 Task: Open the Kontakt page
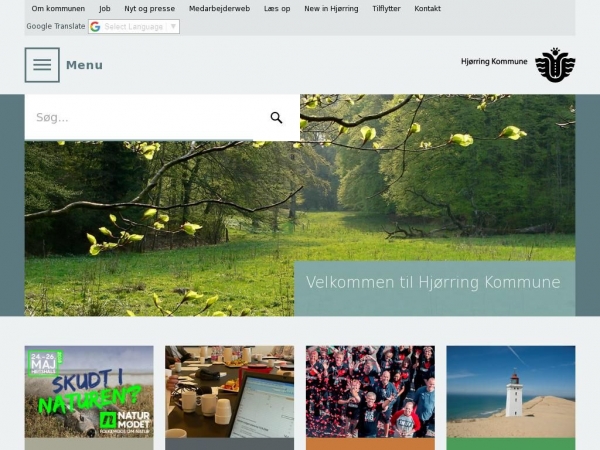pos(427,8)
